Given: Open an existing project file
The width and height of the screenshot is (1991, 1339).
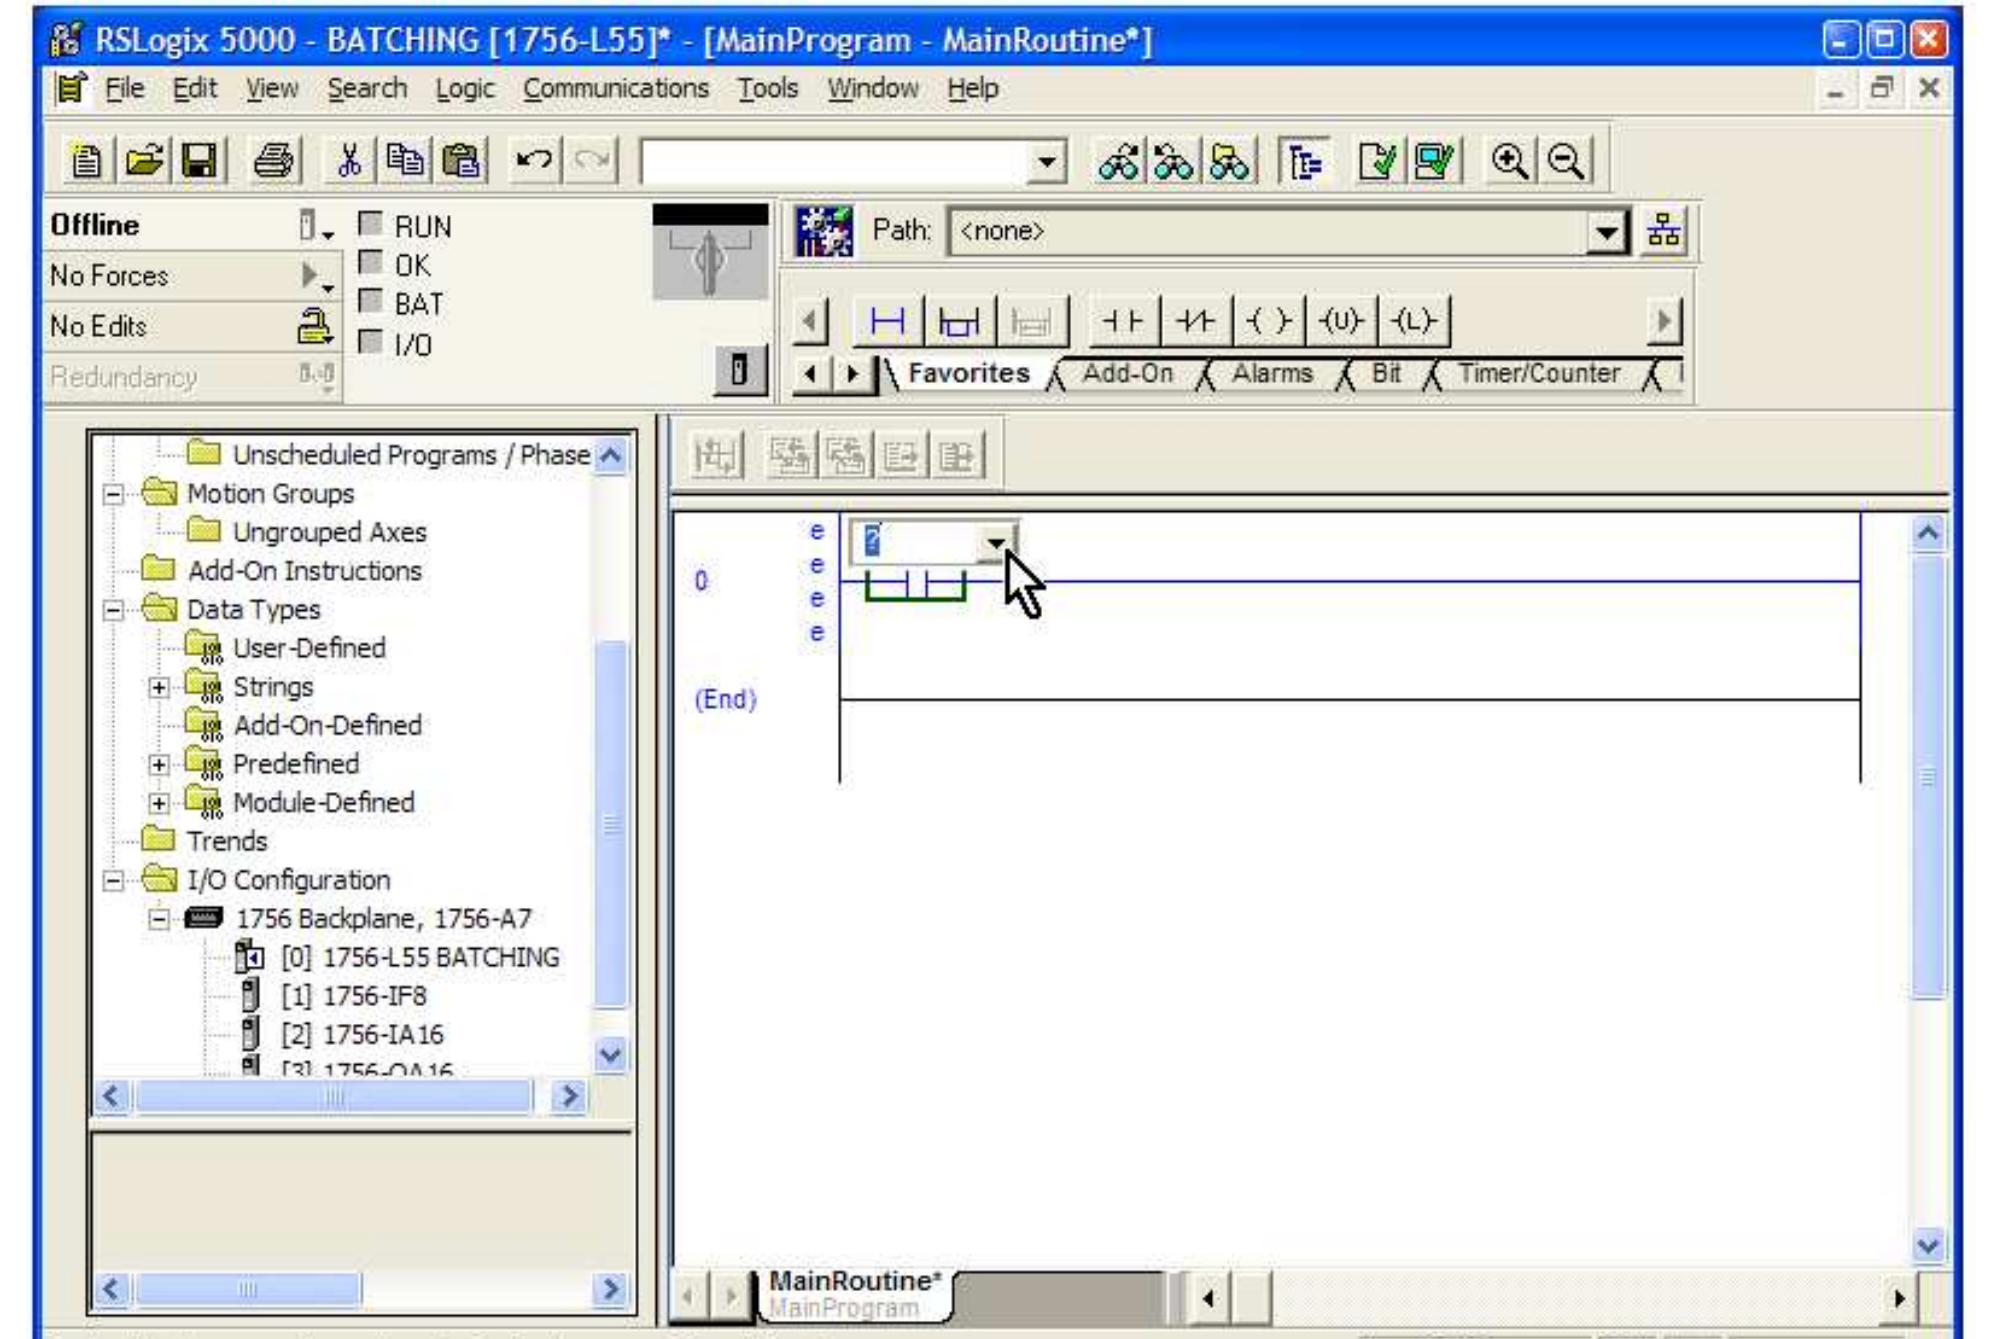Looking at the screenshot, I should coord(146,160).
